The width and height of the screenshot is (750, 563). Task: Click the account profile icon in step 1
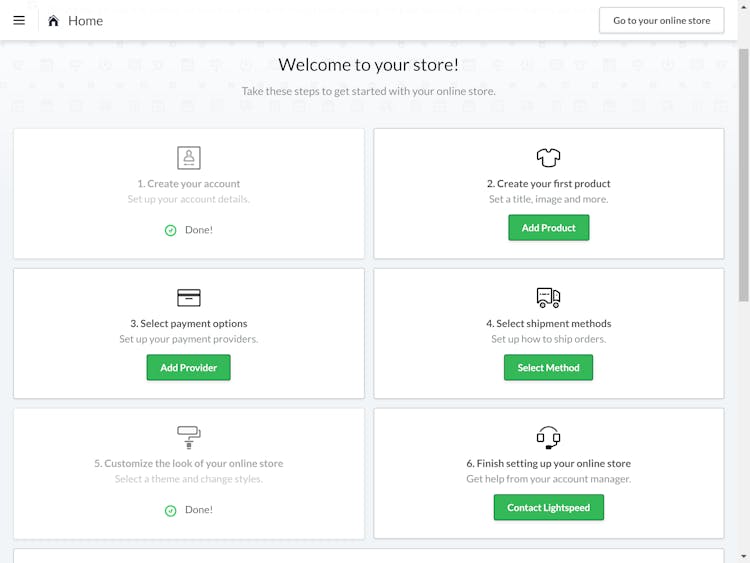click(x=189, y=157)
